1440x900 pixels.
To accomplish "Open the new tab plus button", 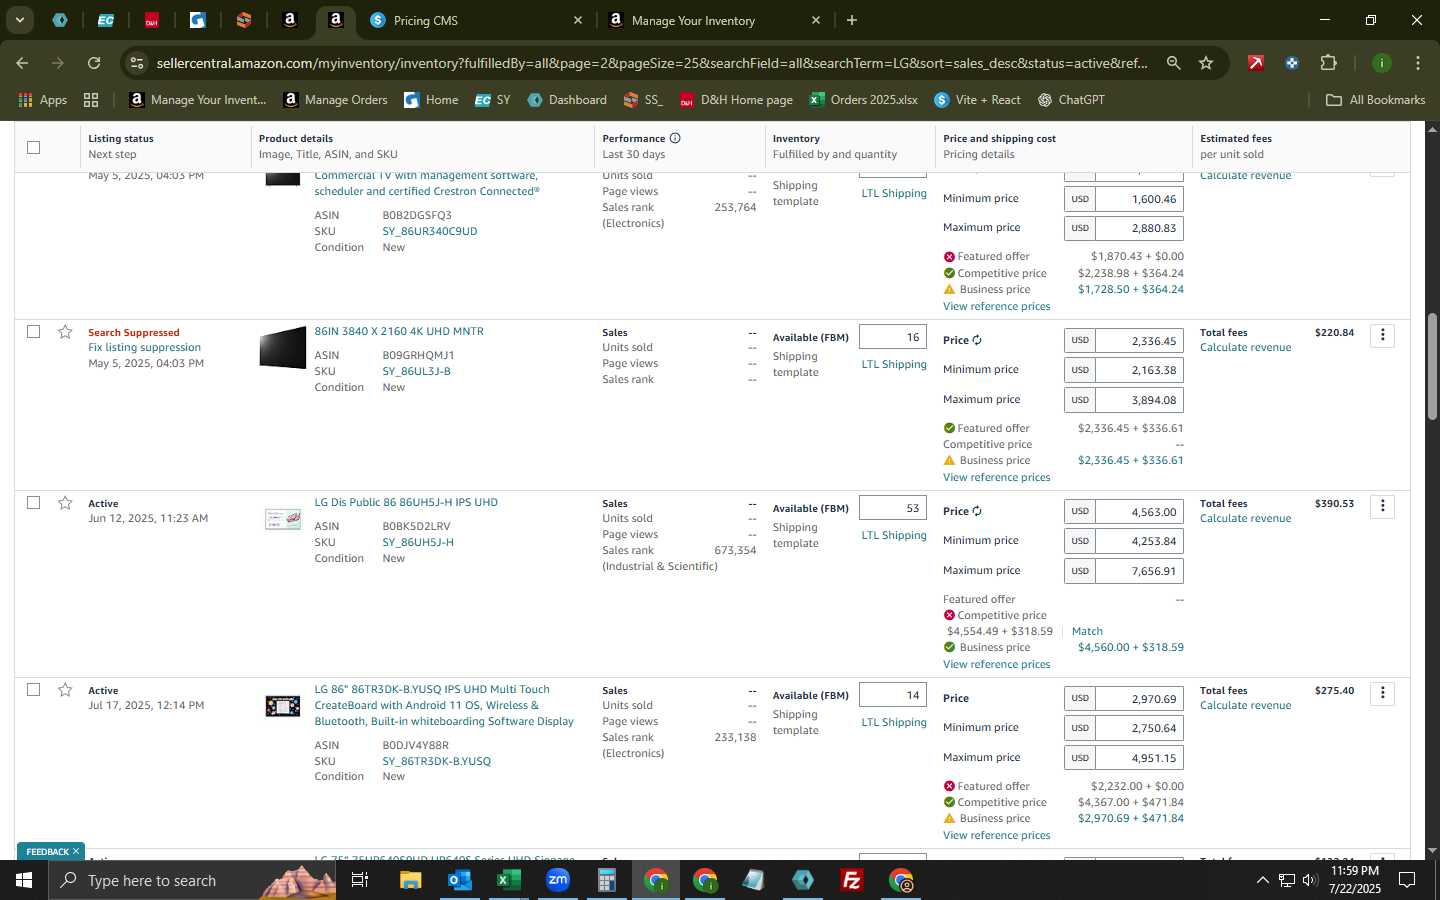I will click(x=852, y=20).
